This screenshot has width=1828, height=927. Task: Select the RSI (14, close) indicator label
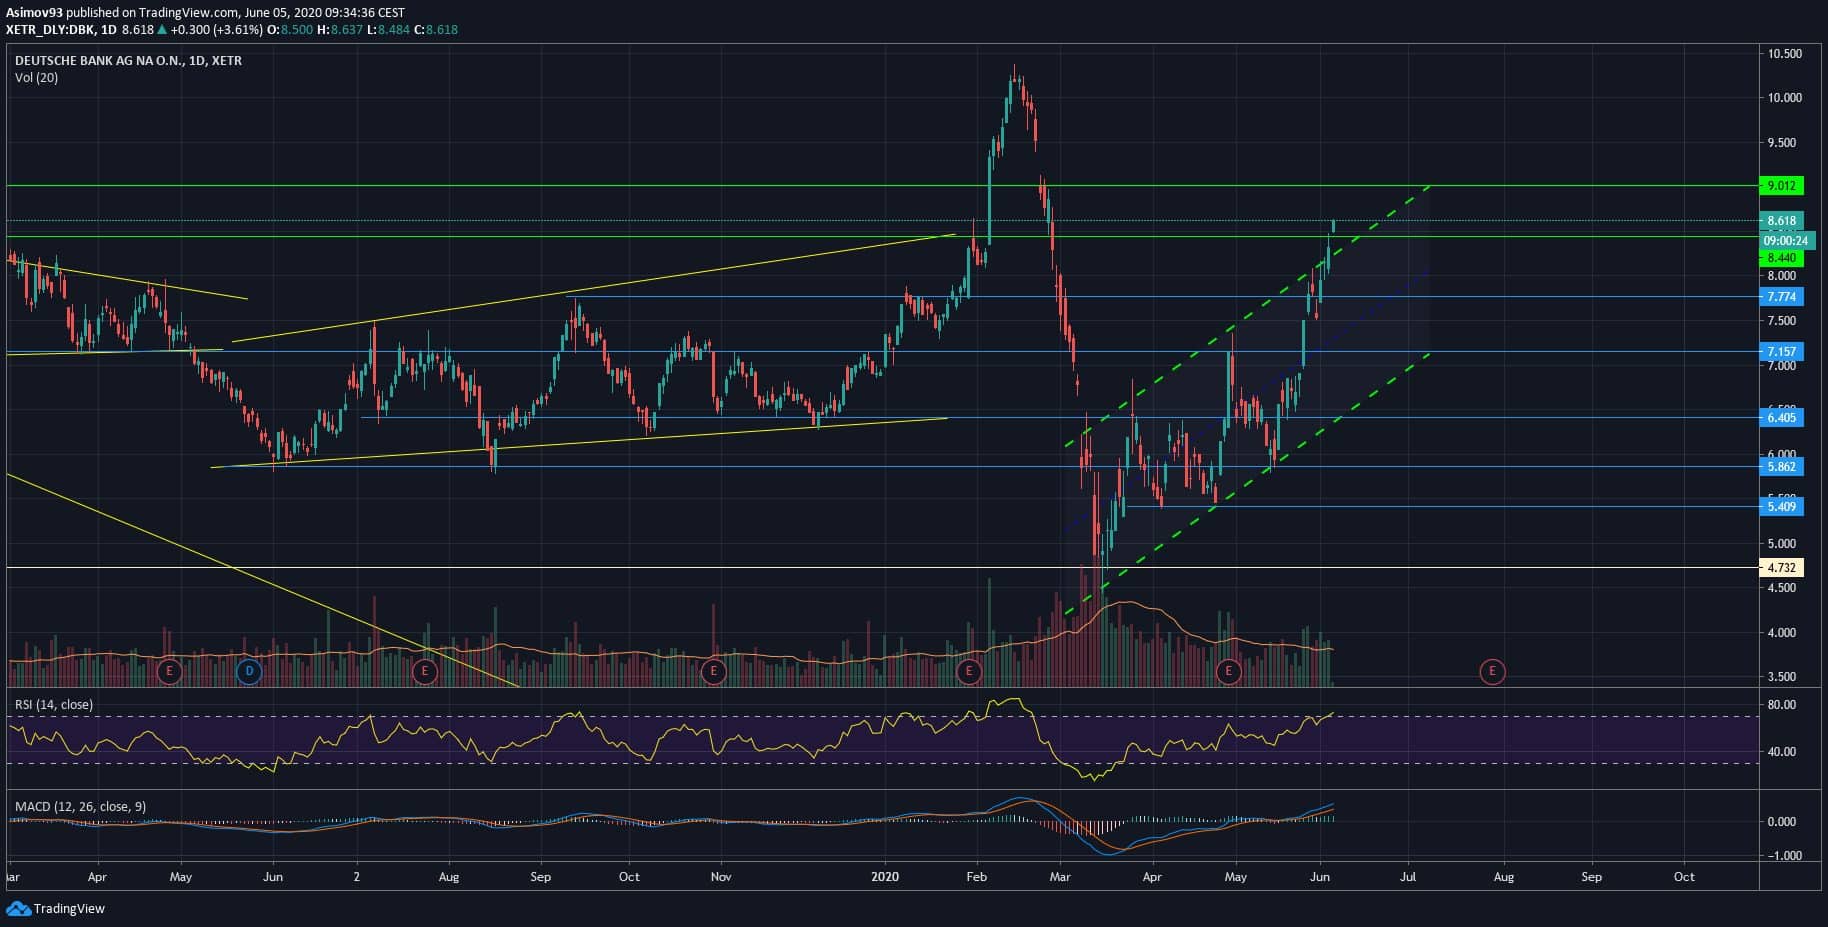click(x=54, y=705)
